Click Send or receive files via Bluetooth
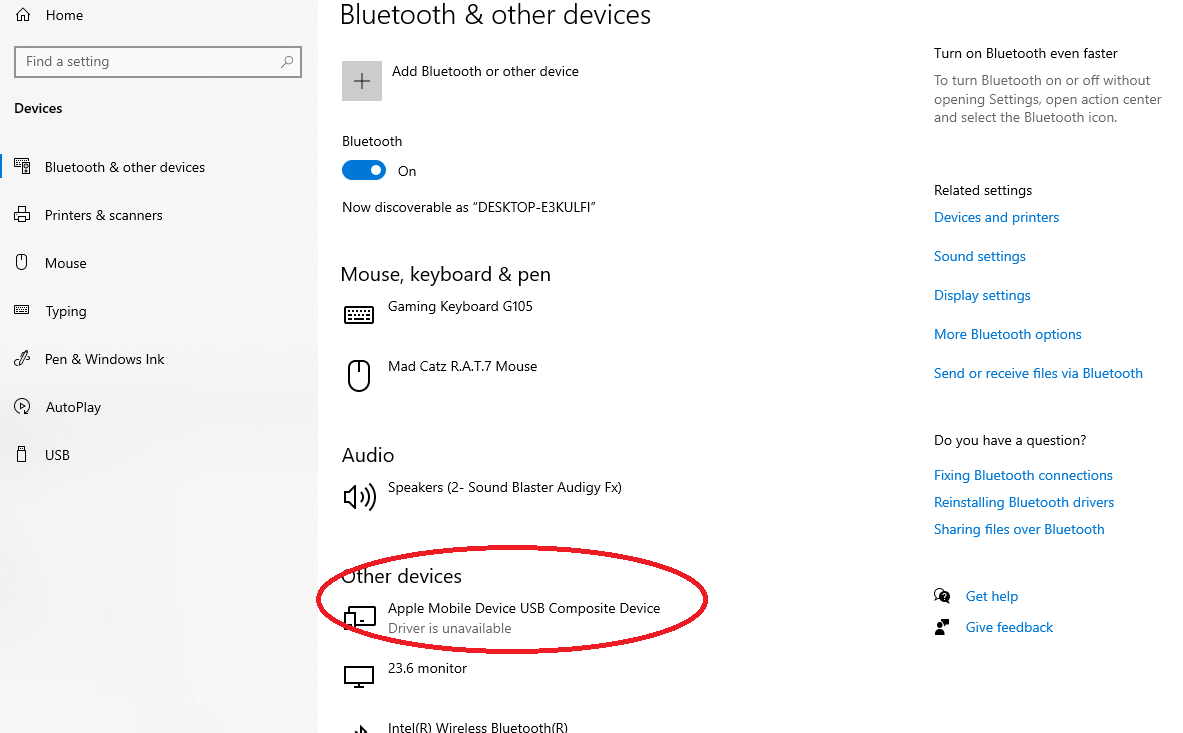This screenshot has width=1183, height=733. pos(1037,373)
